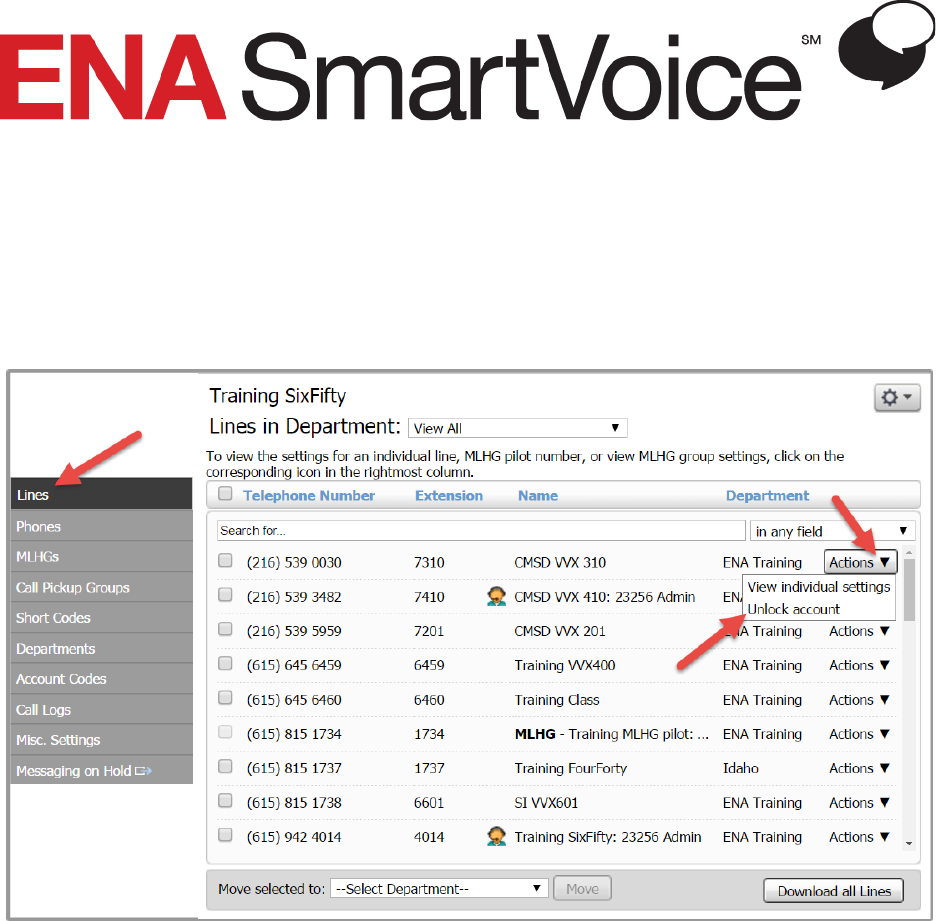Open Actions dropdown for SI VVX601
This screenshot has width=936, height=921.
860,803
